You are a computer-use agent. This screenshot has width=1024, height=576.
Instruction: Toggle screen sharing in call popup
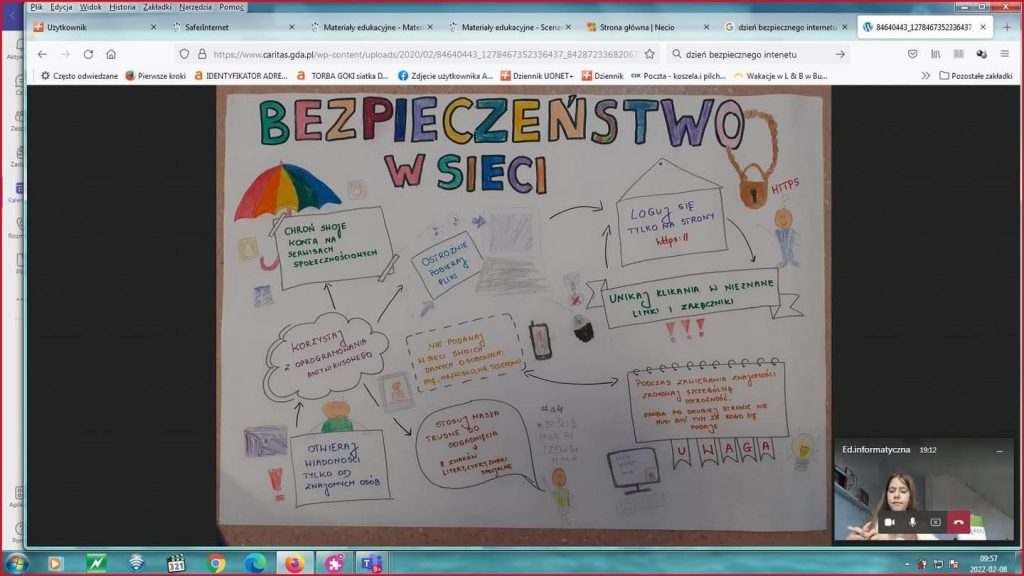point(935,522)
